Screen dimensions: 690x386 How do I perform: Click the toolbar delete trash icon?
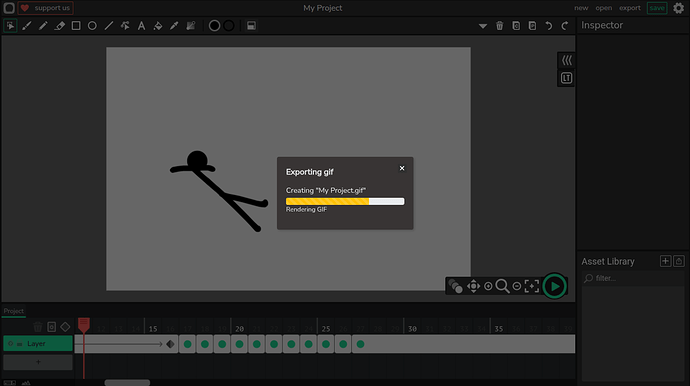(499, 26)
